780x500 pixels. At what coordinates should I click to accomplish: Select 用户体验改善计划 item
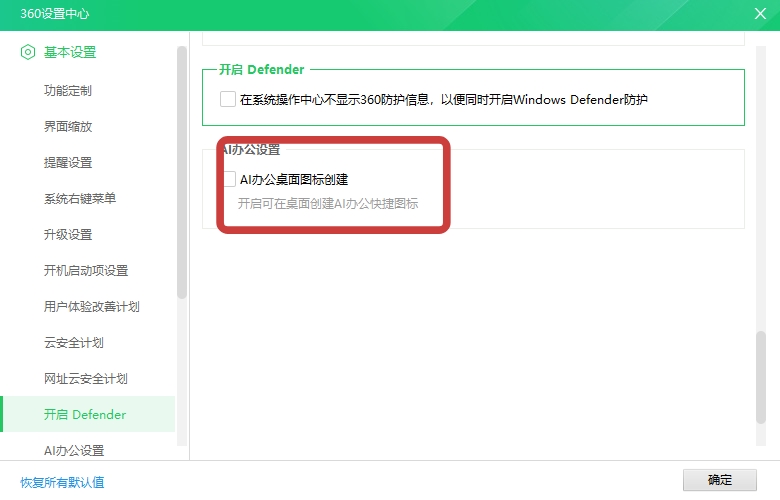[x=92, y=306]
